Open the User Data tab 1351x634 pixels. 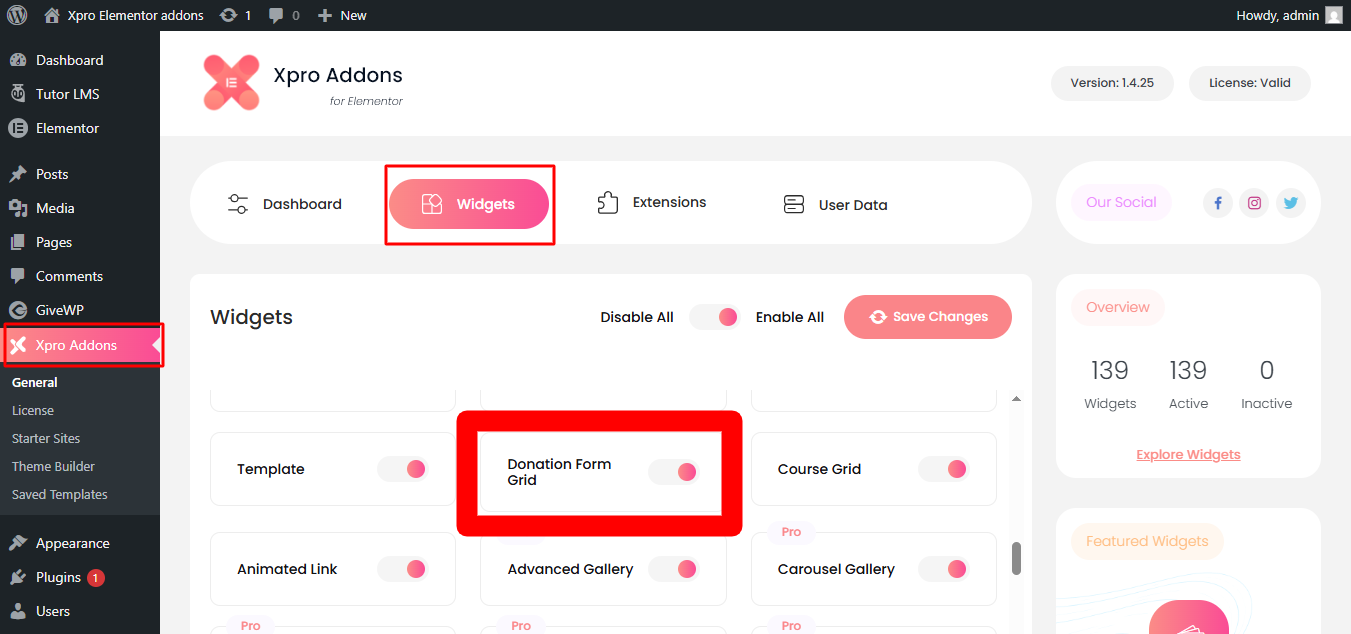click(x=835, y=205)
